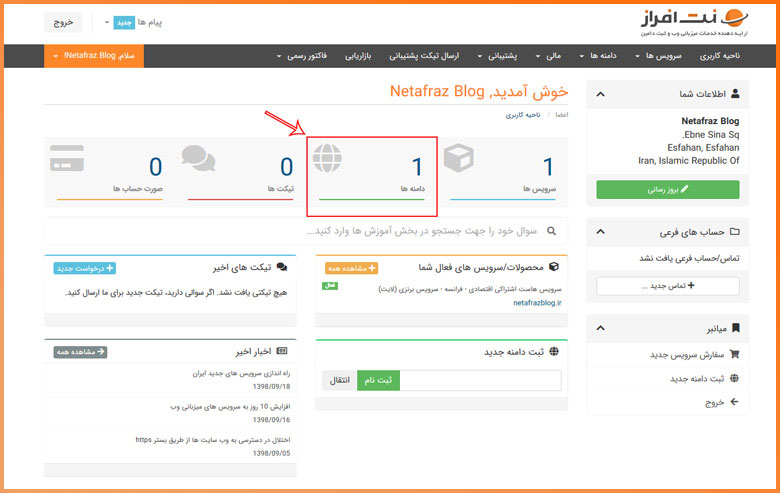This screenshot has height=493, width=780.
Task: Open news راه اندازی سرویس های جدید ایران
Action: coord(241,373)
